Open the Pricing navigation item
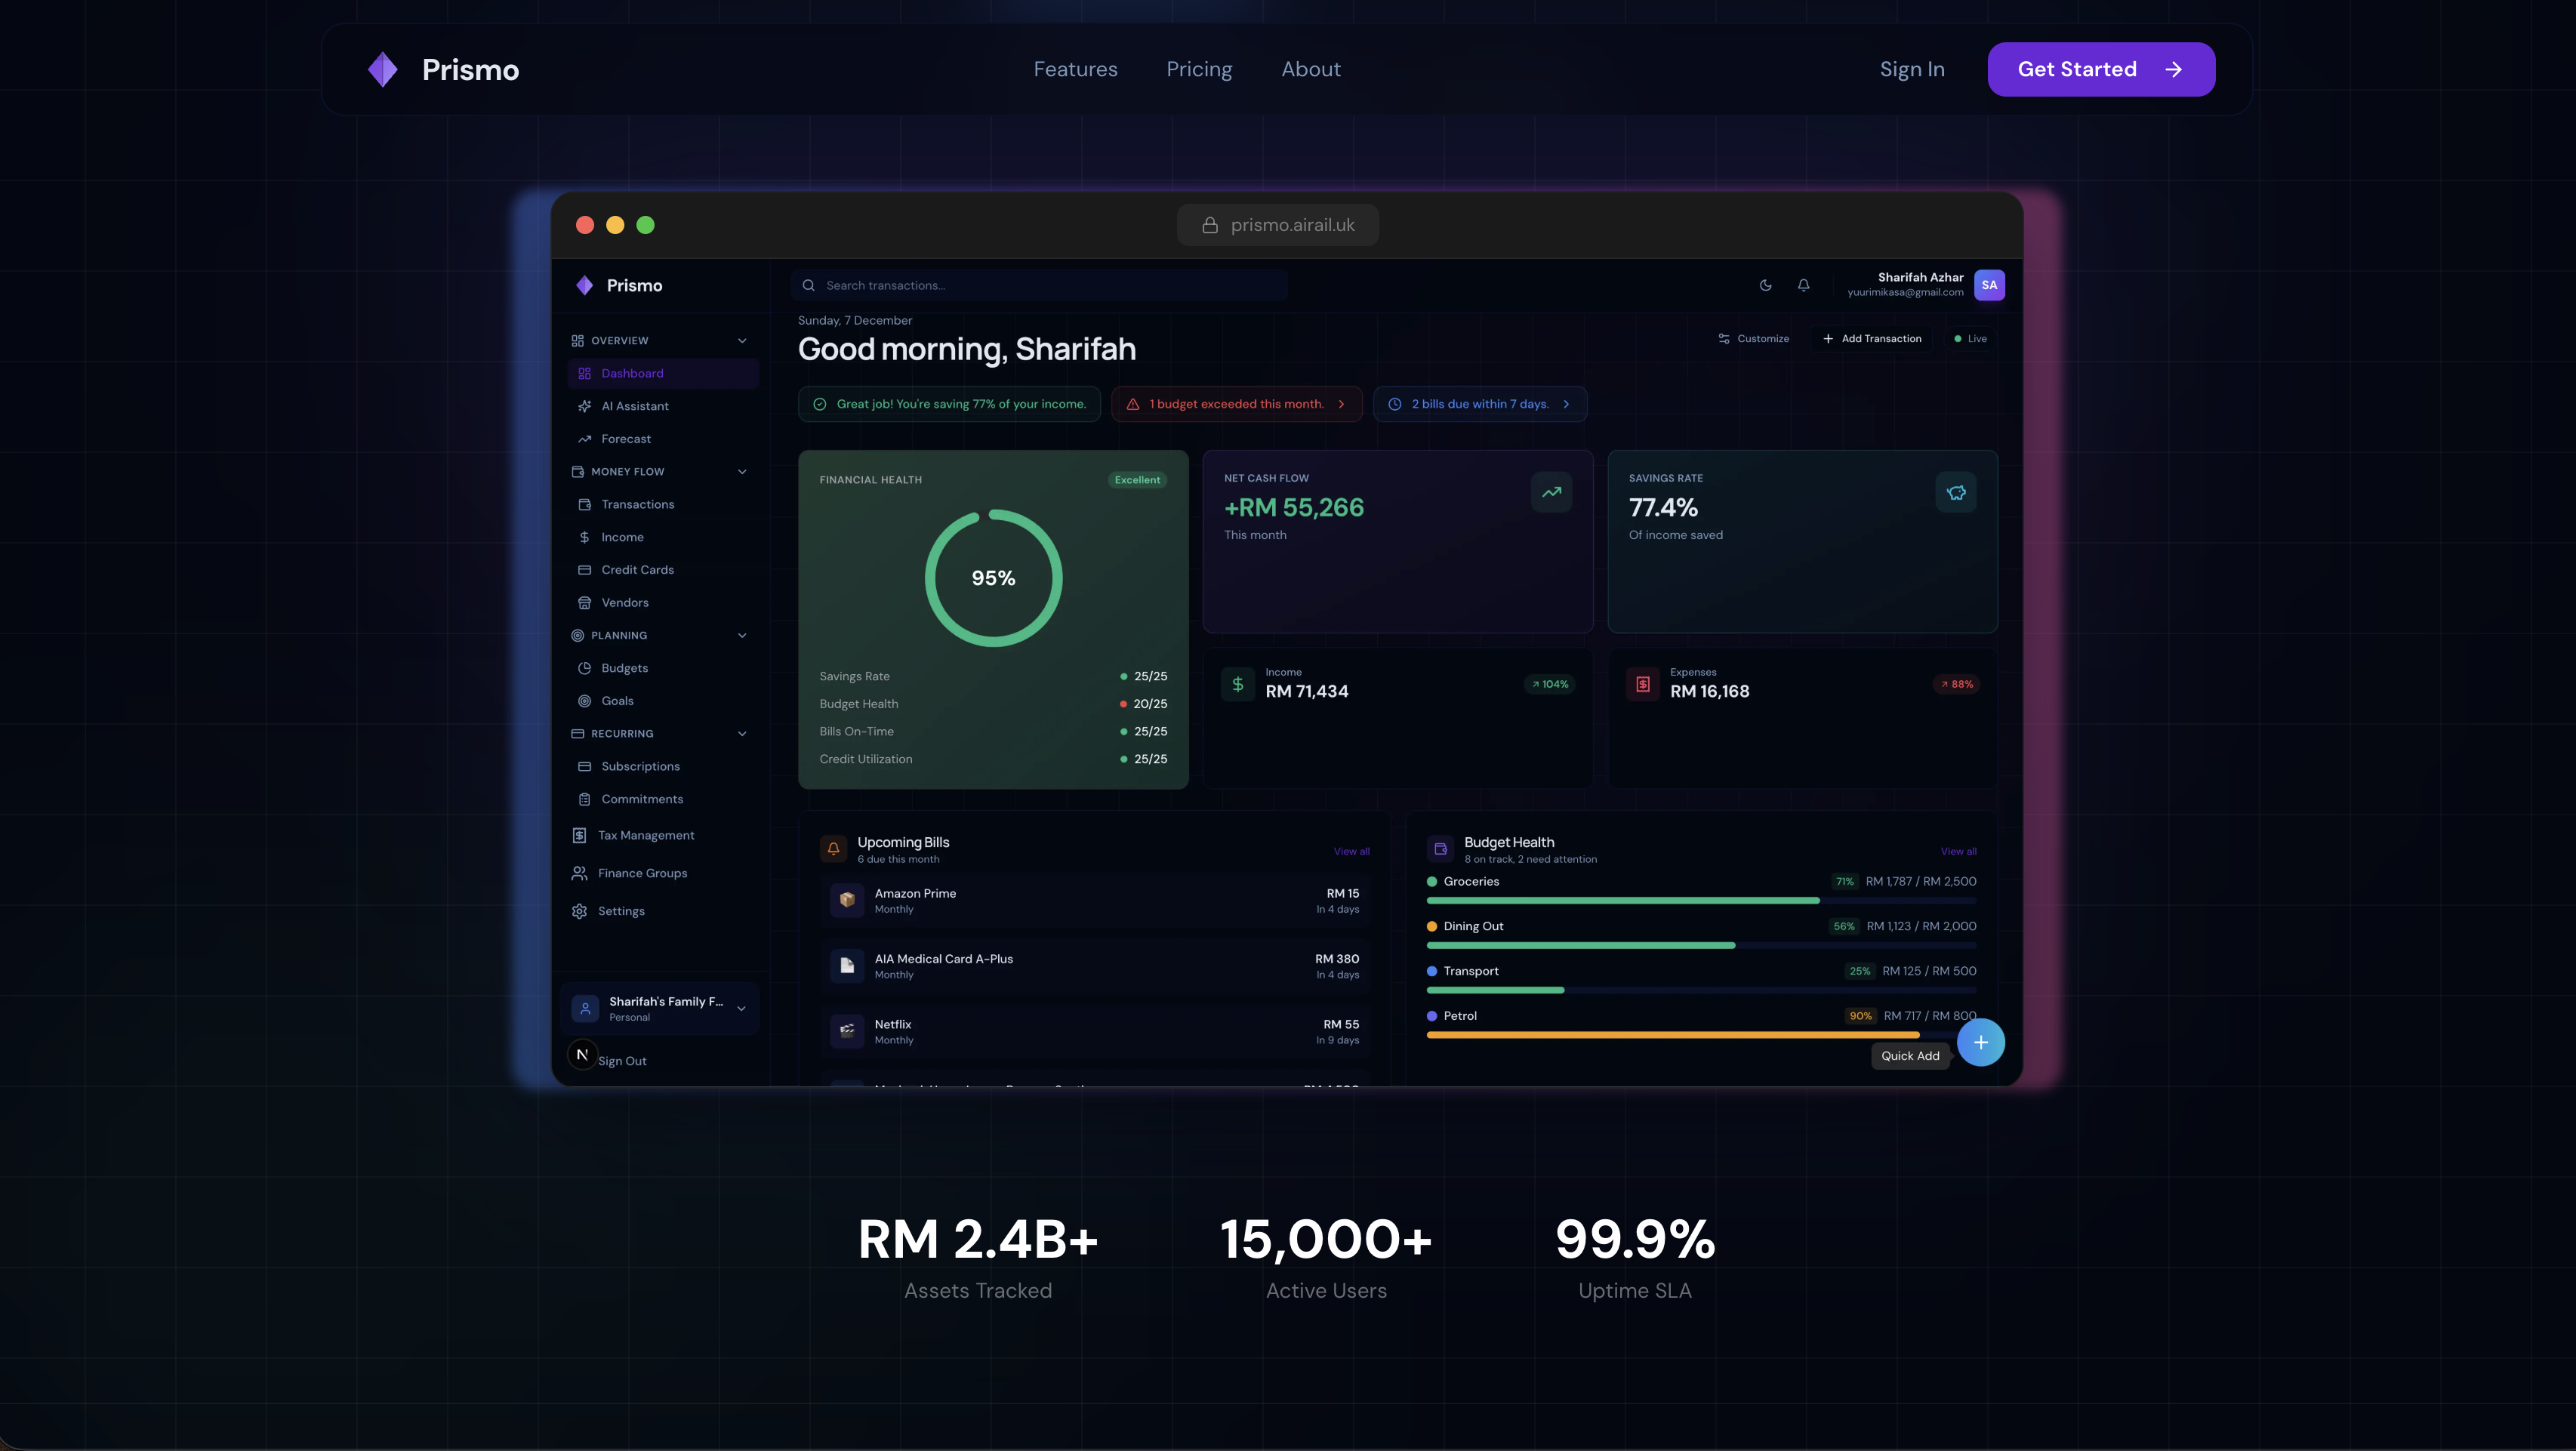2576x1451 pixels. 1199,69
